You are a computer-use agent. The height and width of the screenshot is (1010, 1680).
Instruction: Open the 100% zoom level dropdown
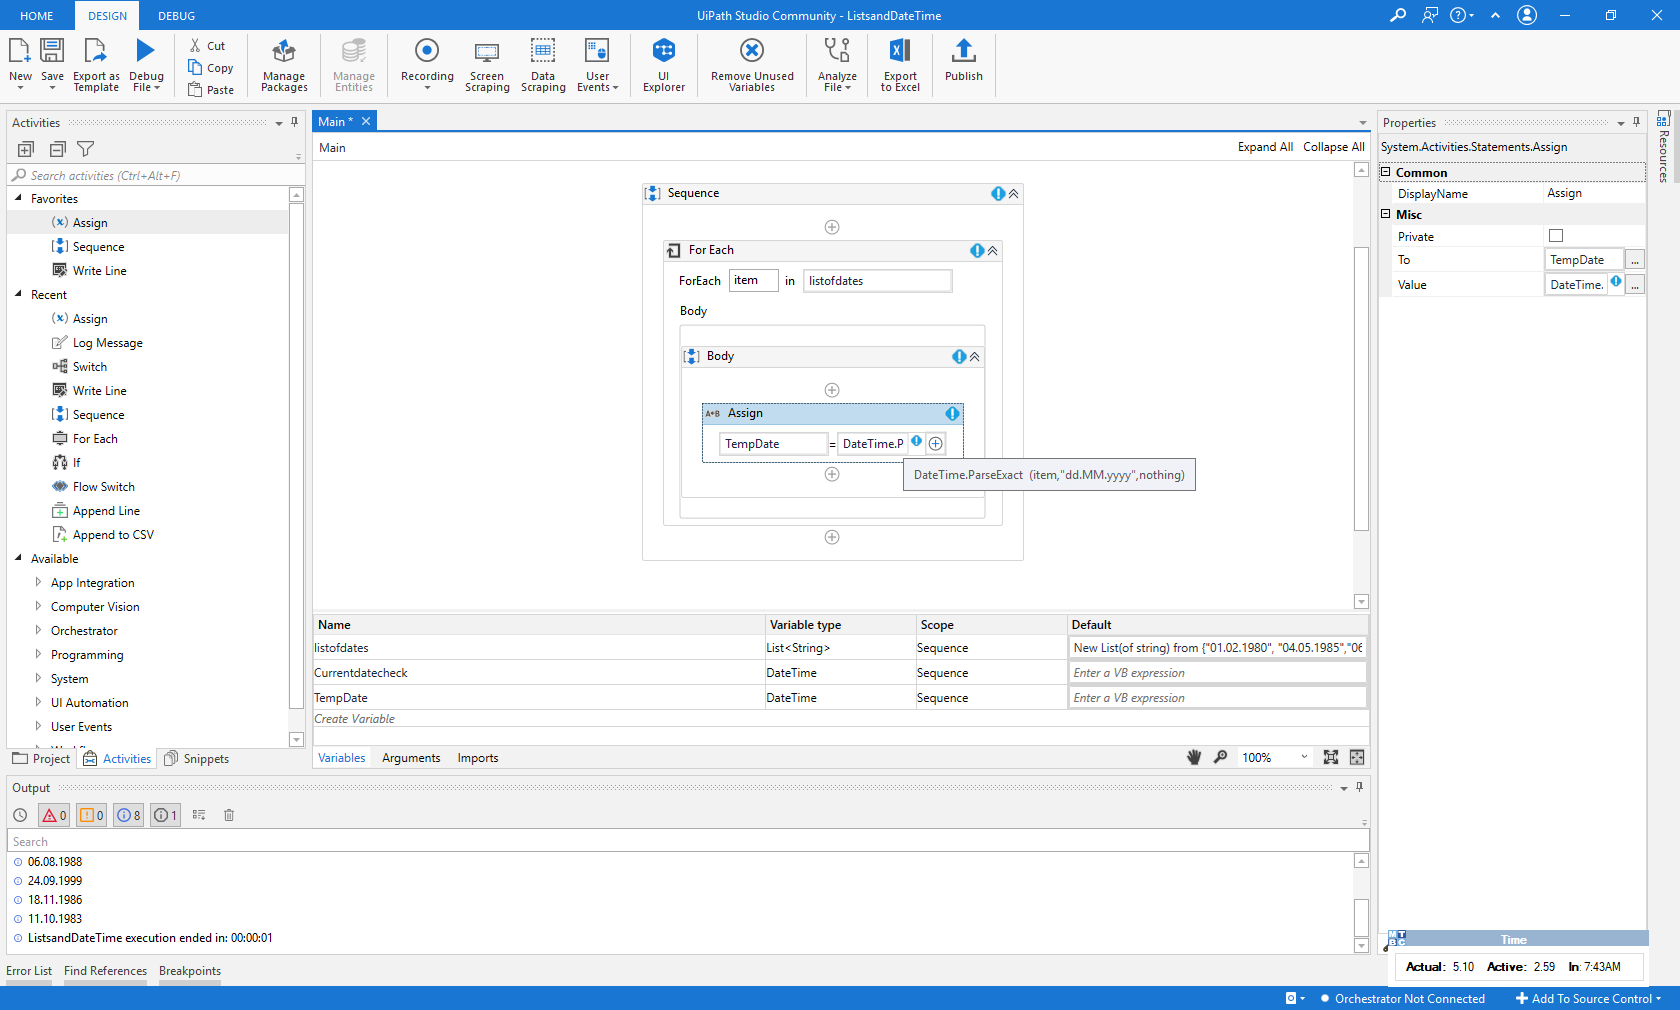(1304, 757)
